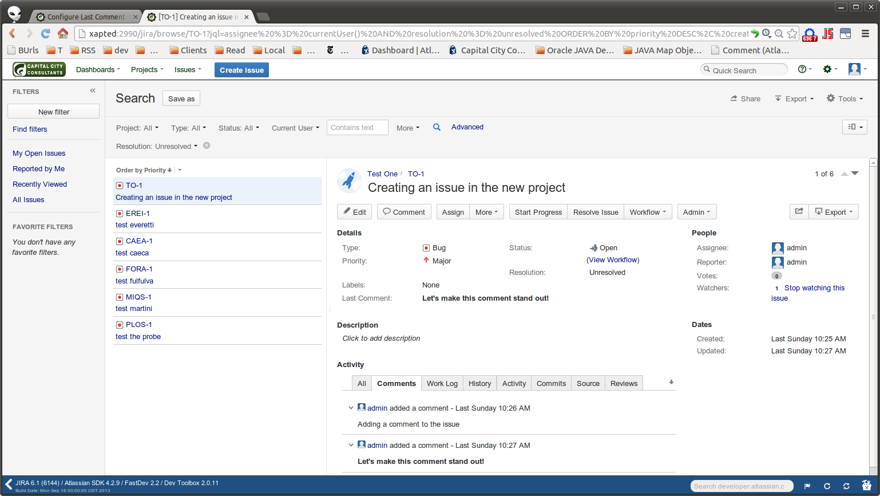
Task: Open the user profile avatar menu
Action: click(x=857, y=69)
